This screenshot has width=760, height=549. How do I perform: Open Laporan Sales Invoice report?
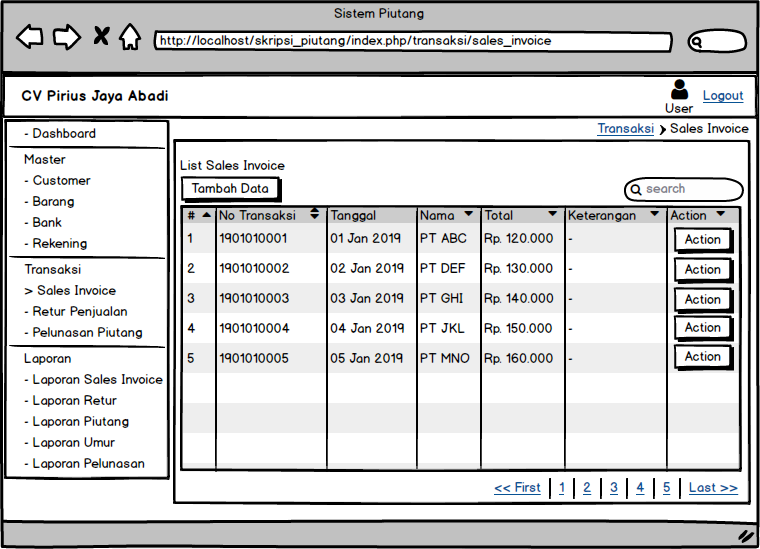[94, 379]
